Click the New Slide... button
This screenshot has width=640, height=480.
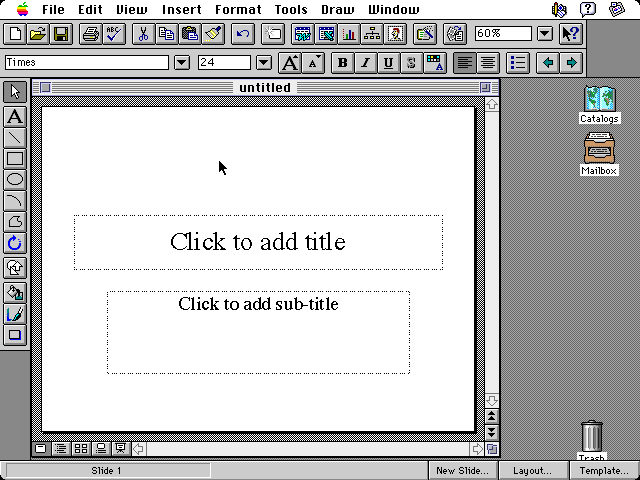pyautogui.click(x=462, y=471)
